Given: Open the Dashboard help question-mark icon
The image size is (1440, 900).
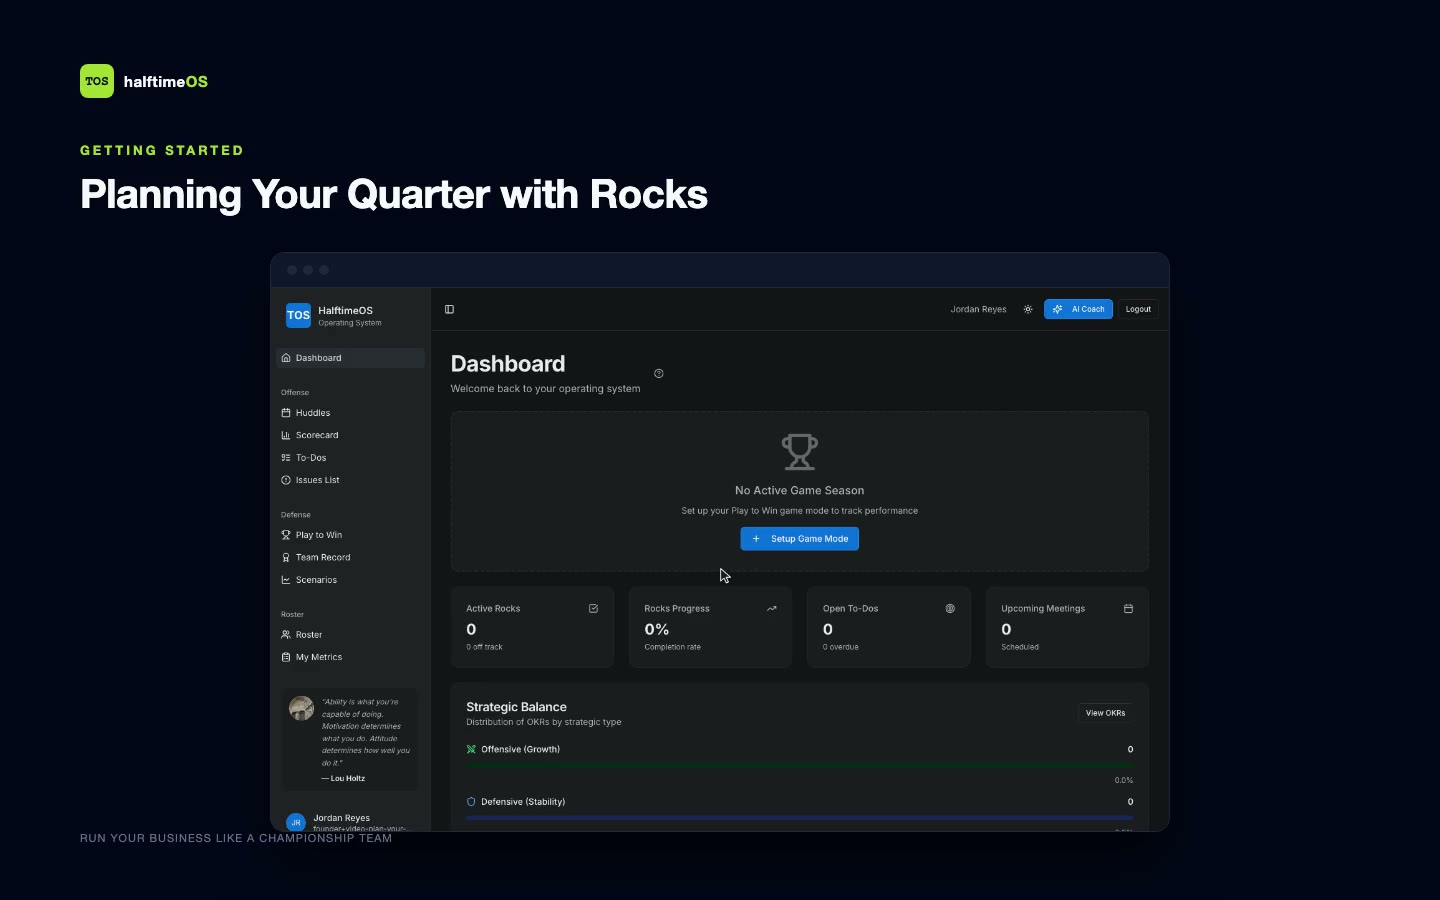Looking at the screenshot, I should (659, 373).
